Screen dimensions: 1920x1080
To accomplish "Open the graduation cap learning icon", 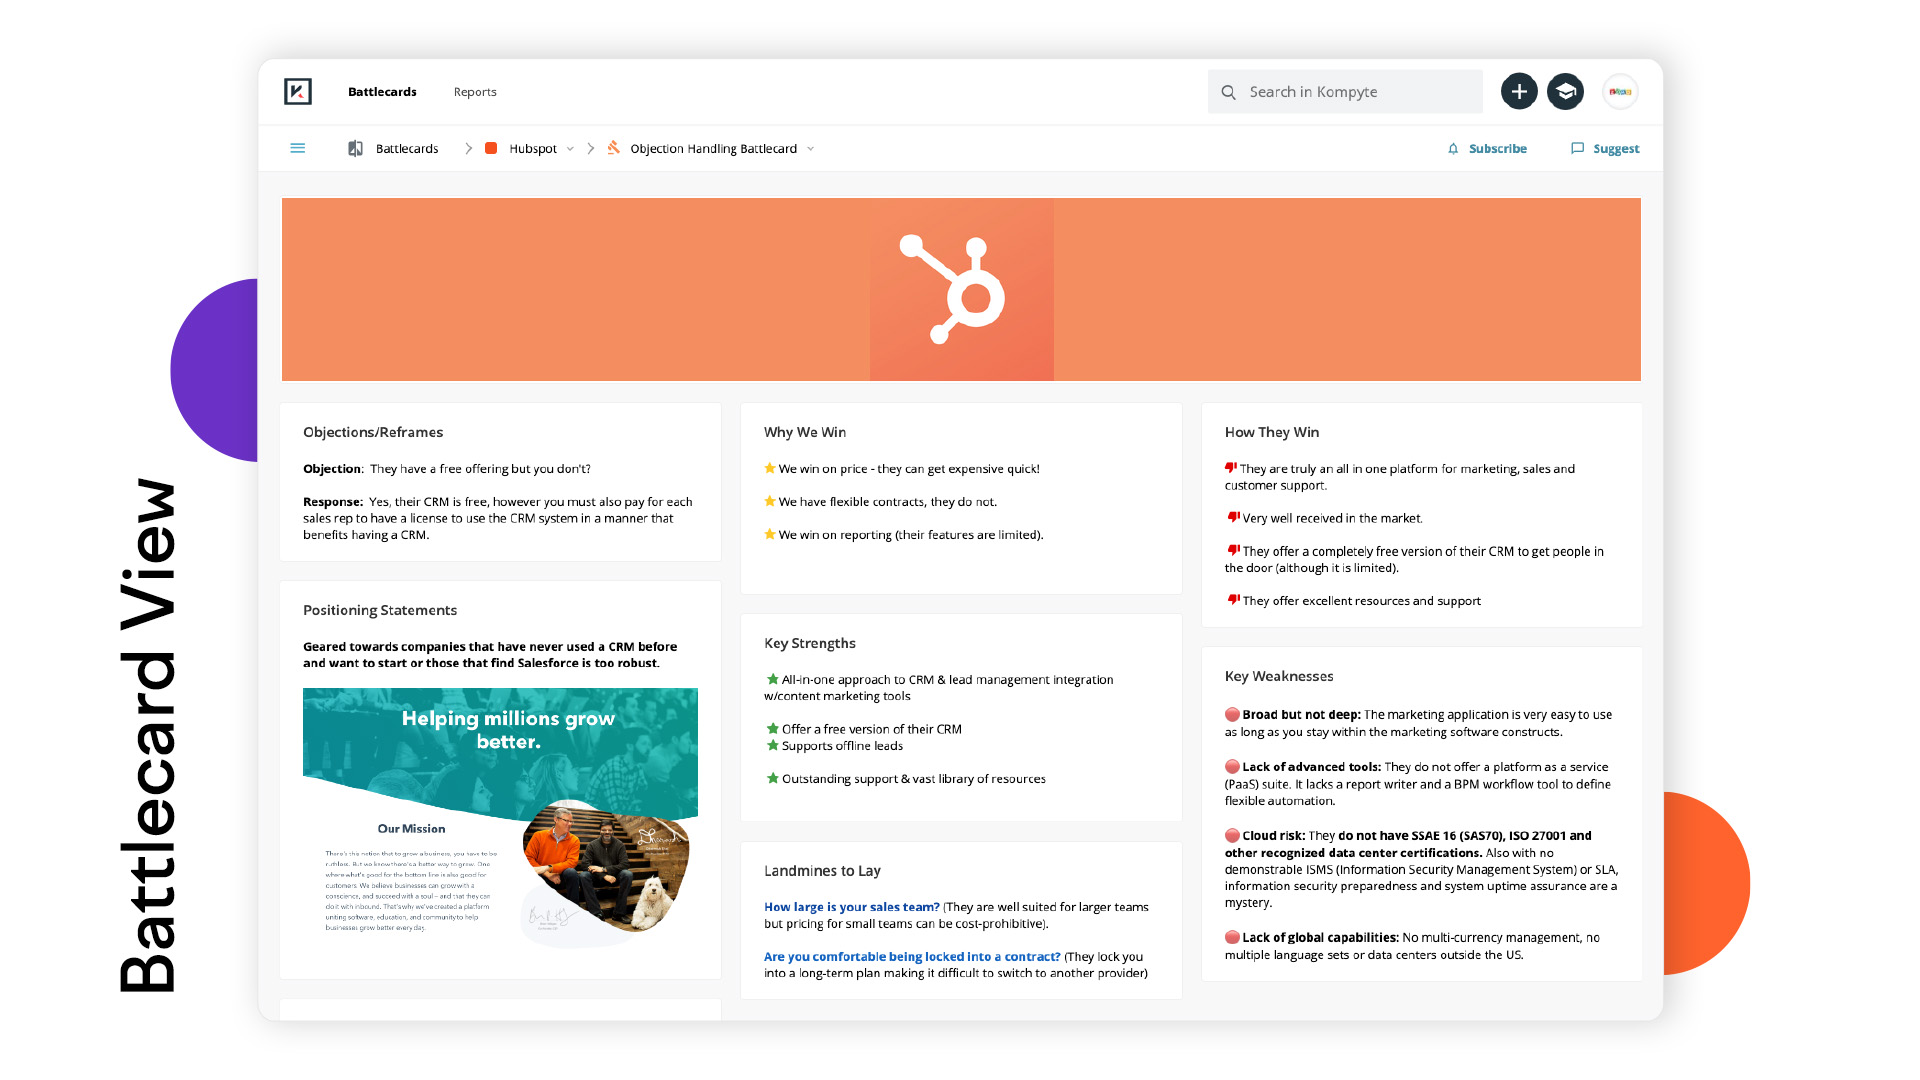I will [x=1565, y=91].
